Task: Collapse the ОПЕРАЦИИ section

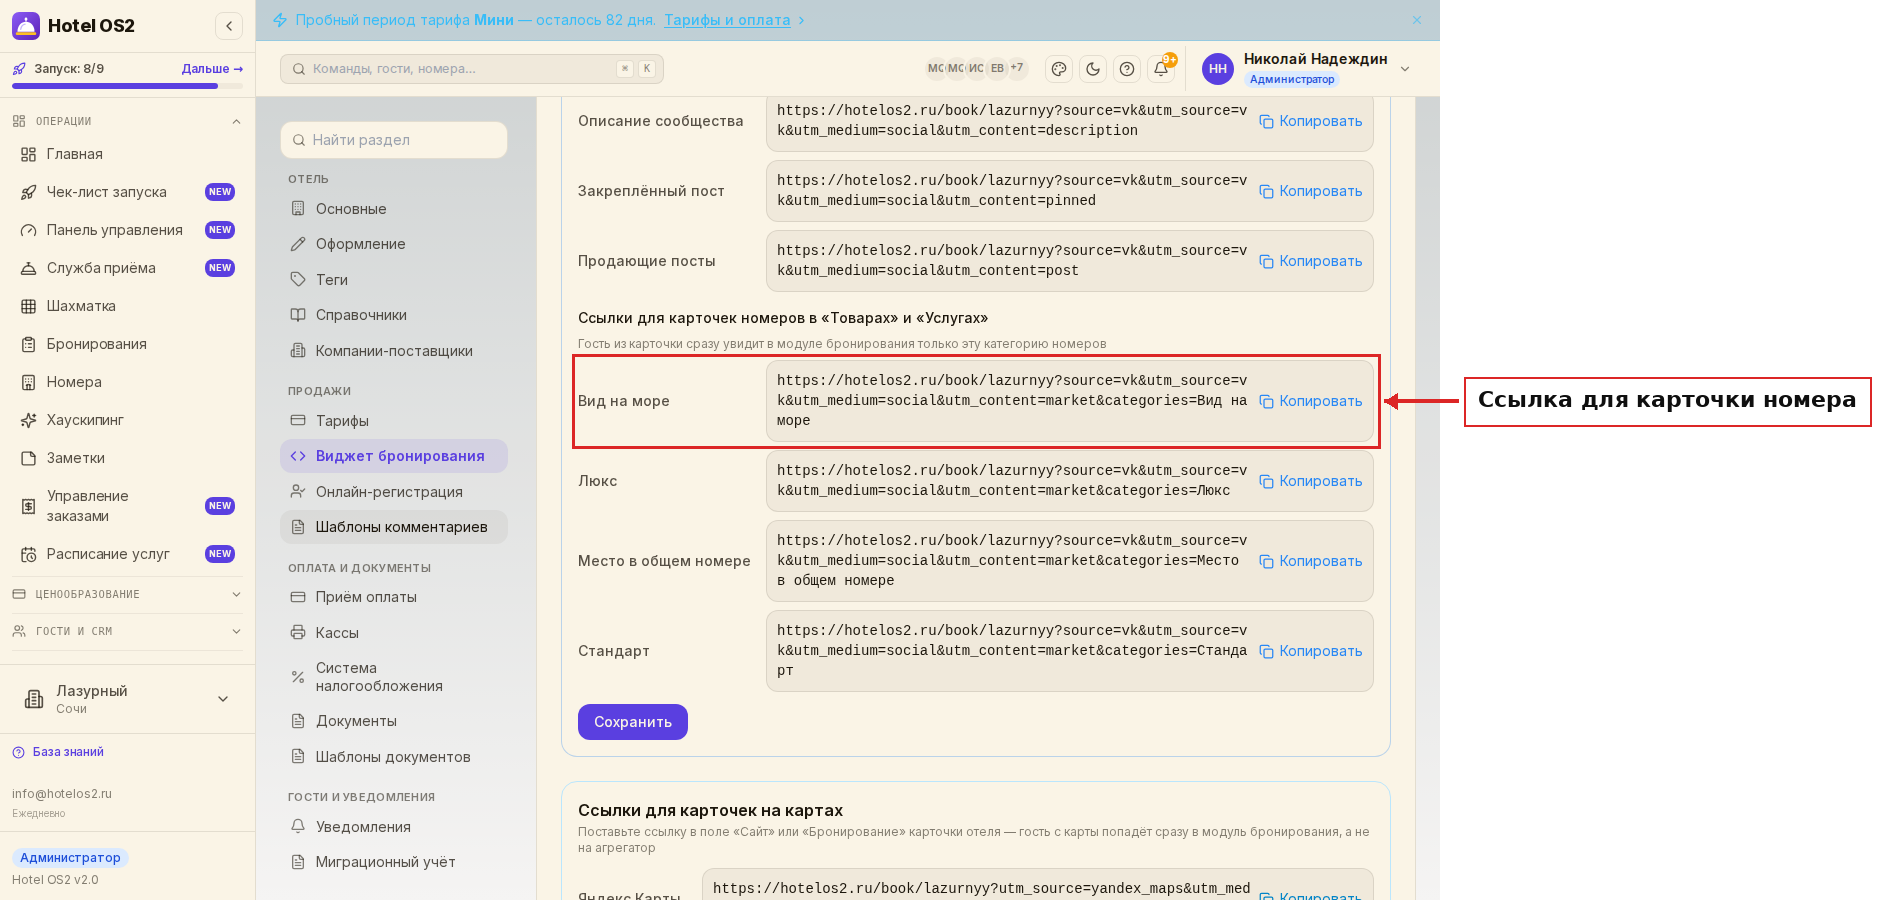Action: pos(127,121)
